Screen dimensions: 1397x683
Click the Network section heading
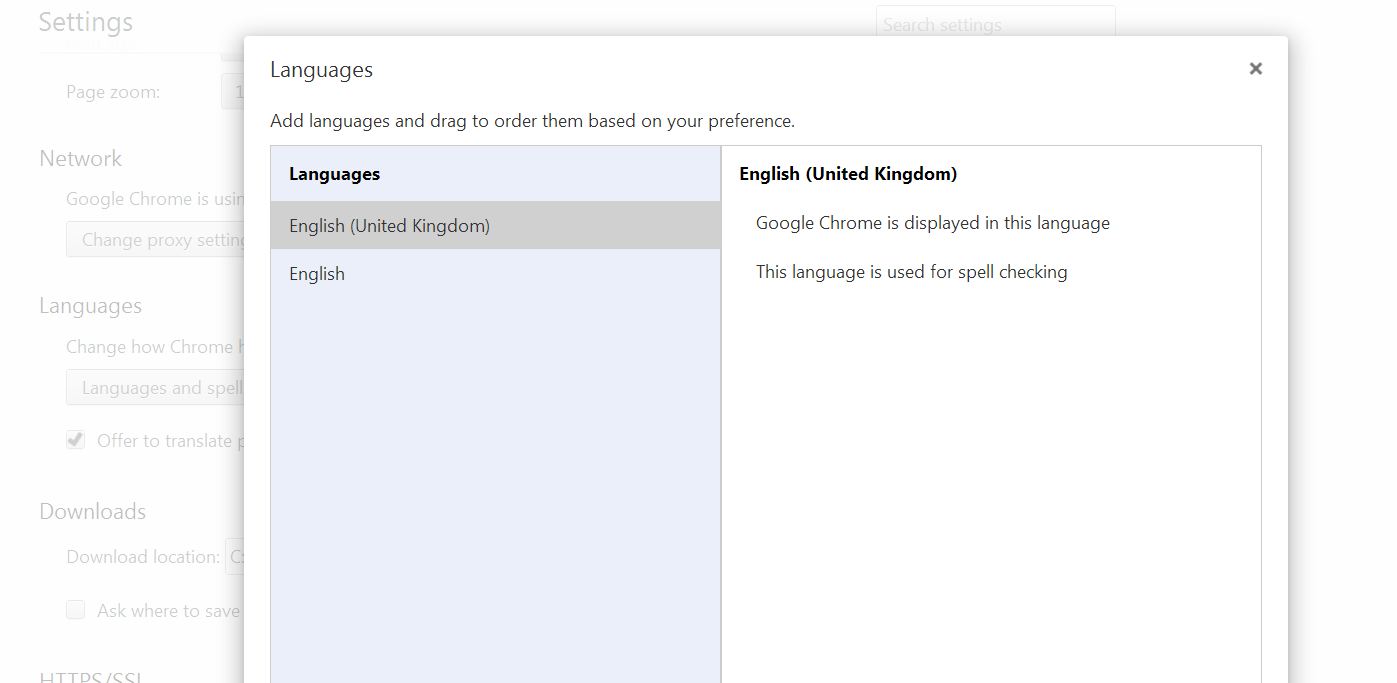click(80, 159)
